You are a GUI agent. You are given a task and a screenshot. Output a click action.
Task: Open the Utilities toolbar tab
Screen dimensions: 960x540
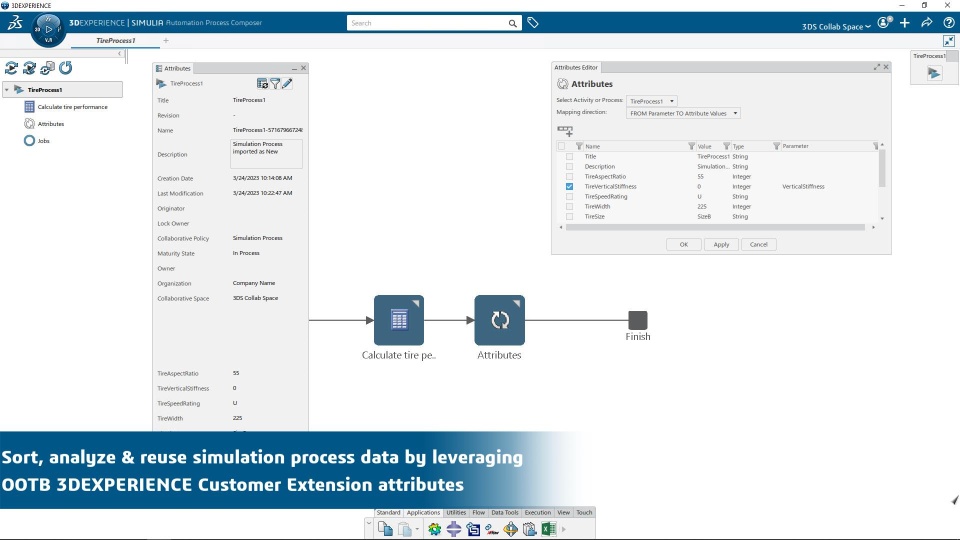(456, 512)
